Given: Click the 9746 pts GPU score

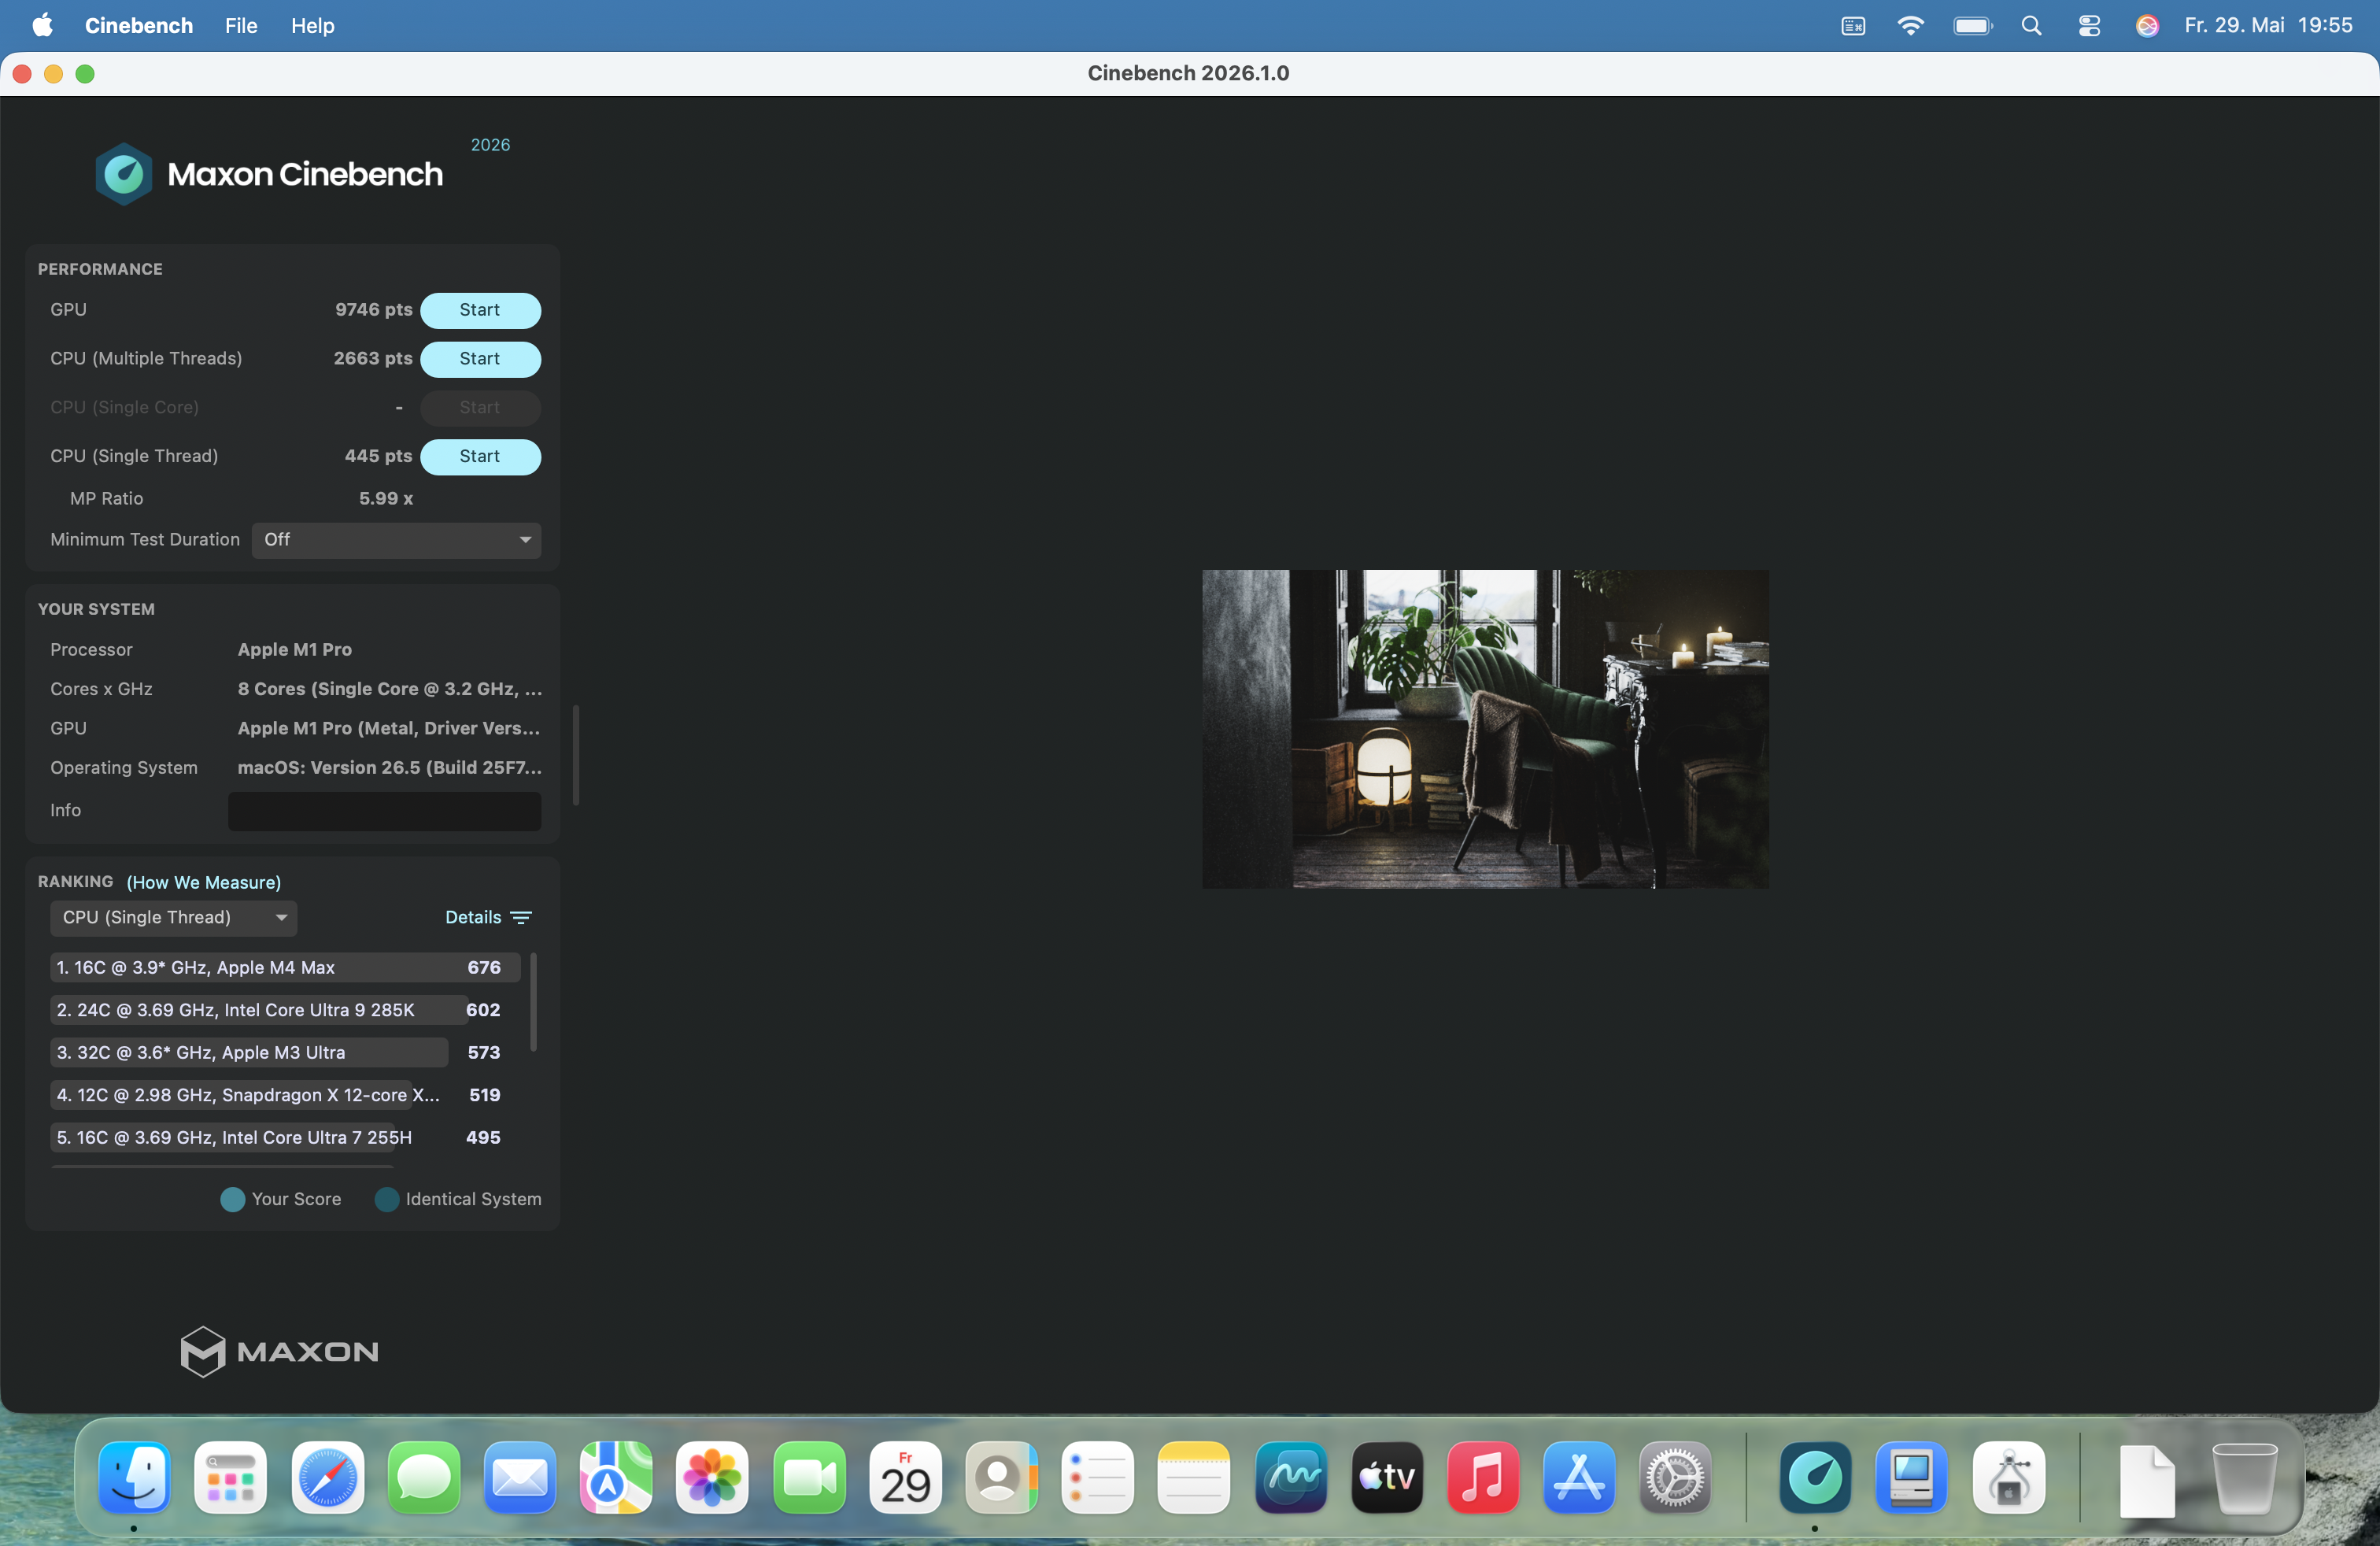Looking at the screenshot, I should pyautogui.click(x=373, y=310).
